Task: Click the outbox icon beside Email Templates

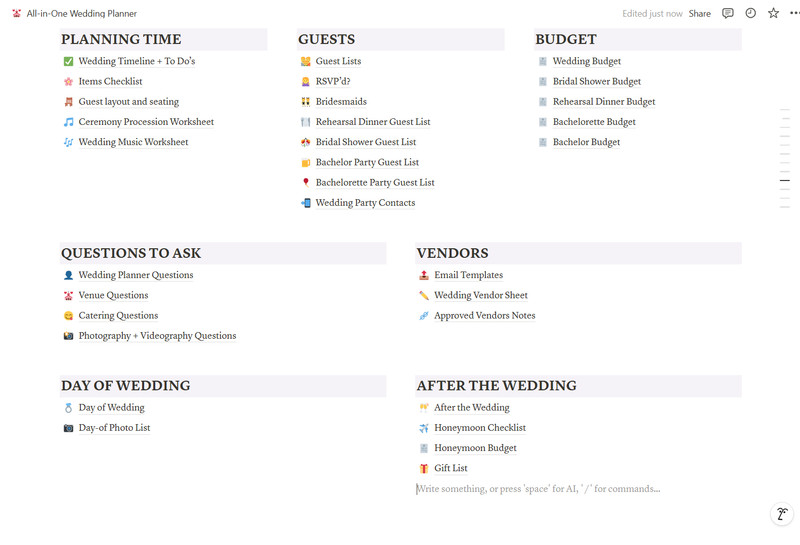Action: pyautogui.click(x=424, y=276)
